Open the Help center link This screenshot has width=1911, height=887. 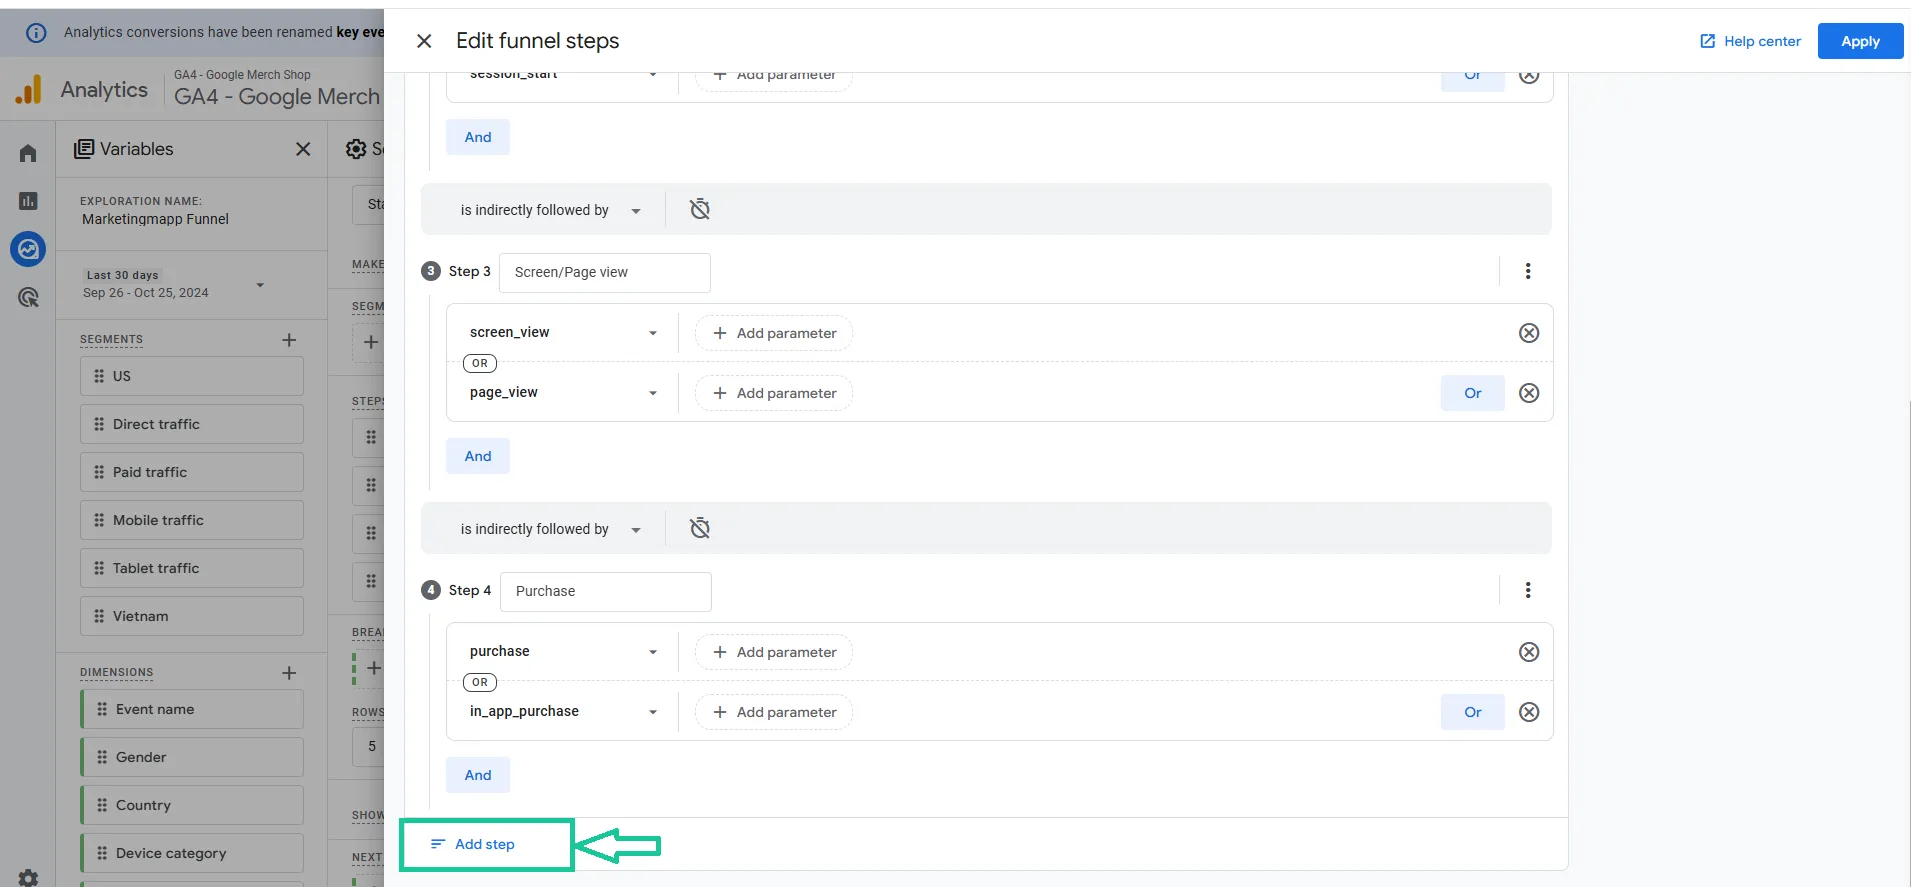(x=1750, y=41)
